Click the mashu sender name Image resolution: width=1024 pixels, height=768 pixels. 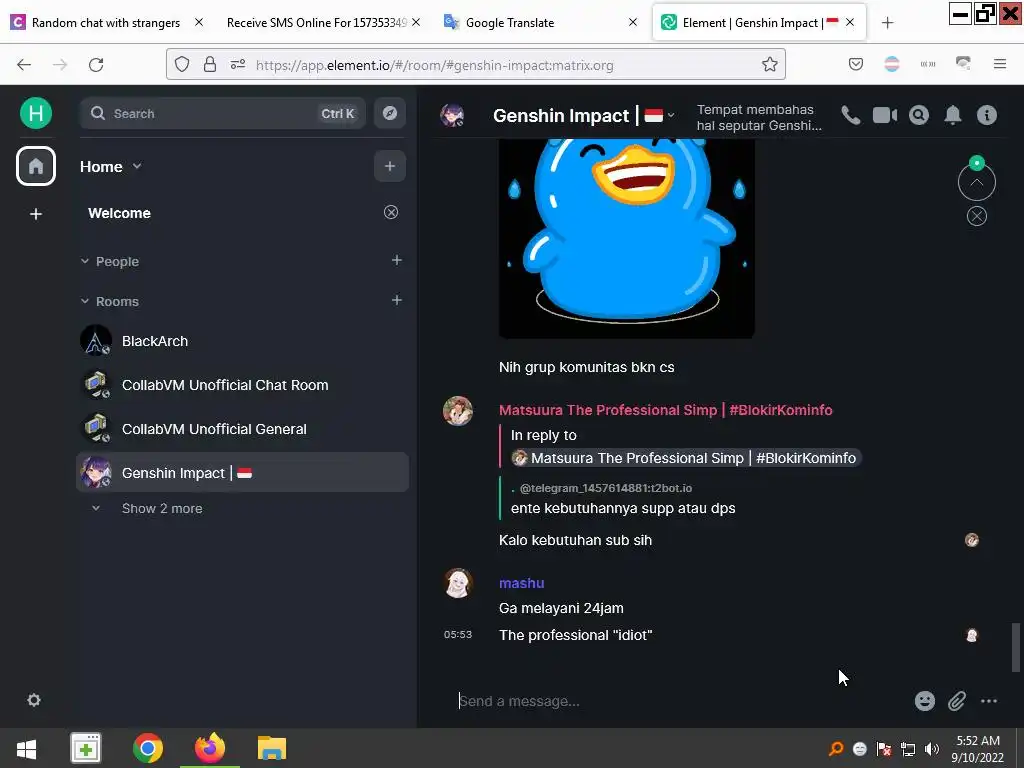[521, 583]
